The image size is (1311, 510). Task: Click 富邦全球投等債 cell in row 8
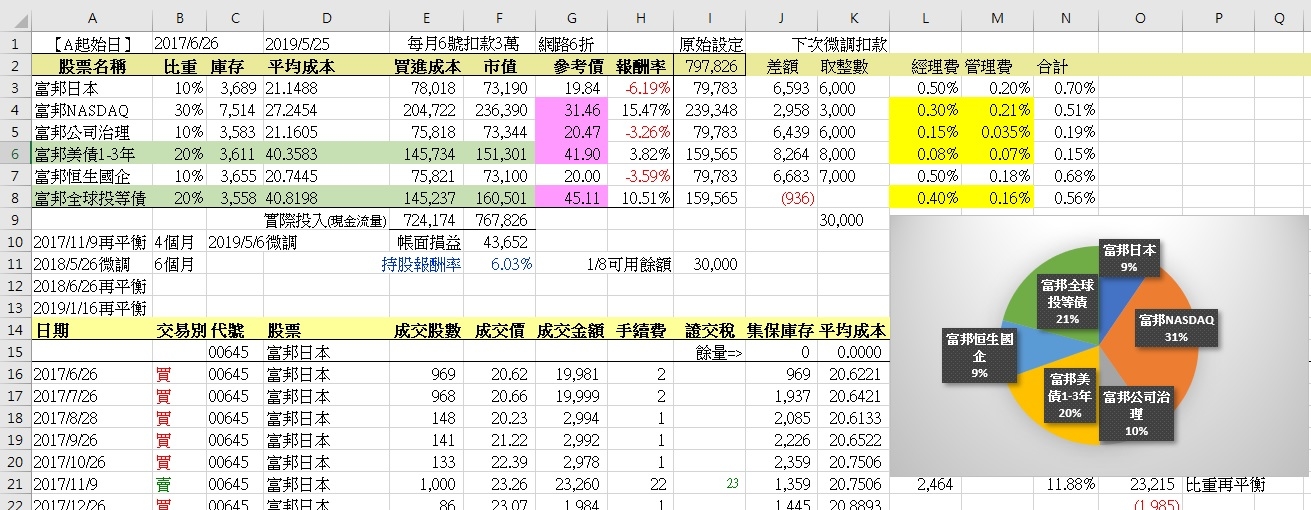point(92,198)
